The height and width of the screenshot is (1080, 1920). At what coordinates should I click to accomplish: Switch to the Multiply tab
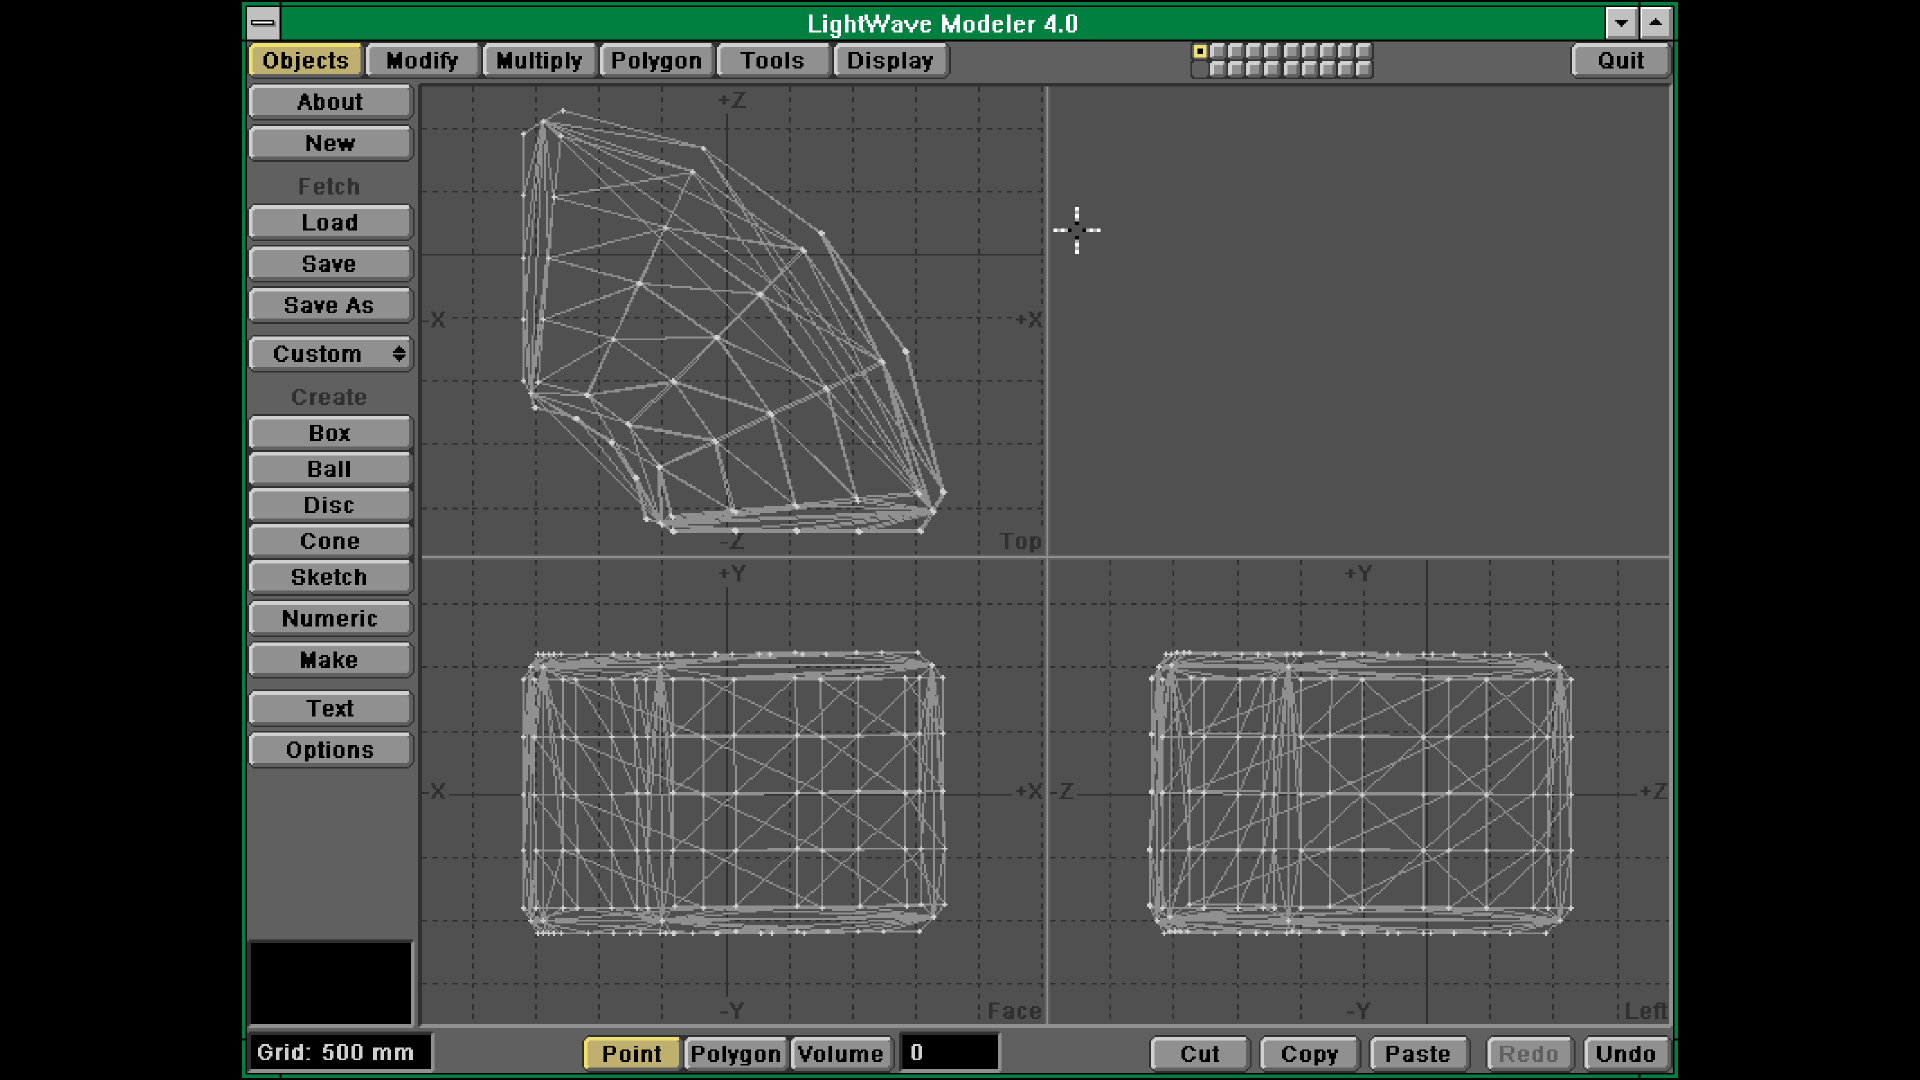click(x=539, y=60)
